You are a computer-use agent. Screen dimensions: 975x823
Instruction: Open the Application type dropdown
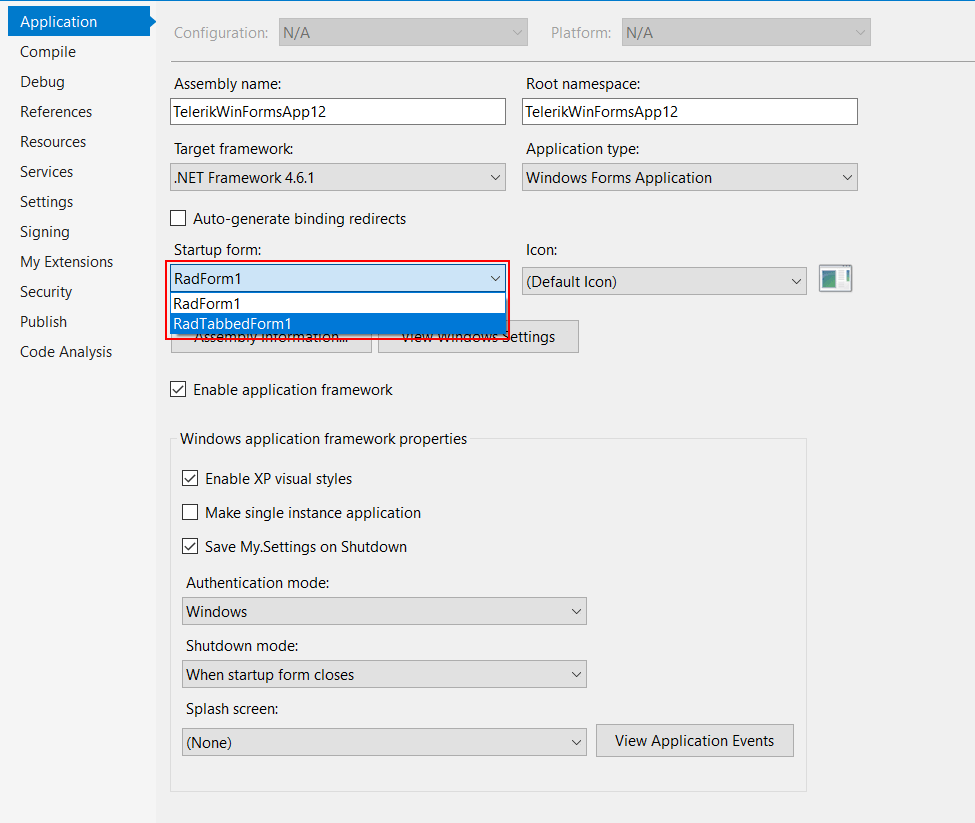(x=846, y=176)
